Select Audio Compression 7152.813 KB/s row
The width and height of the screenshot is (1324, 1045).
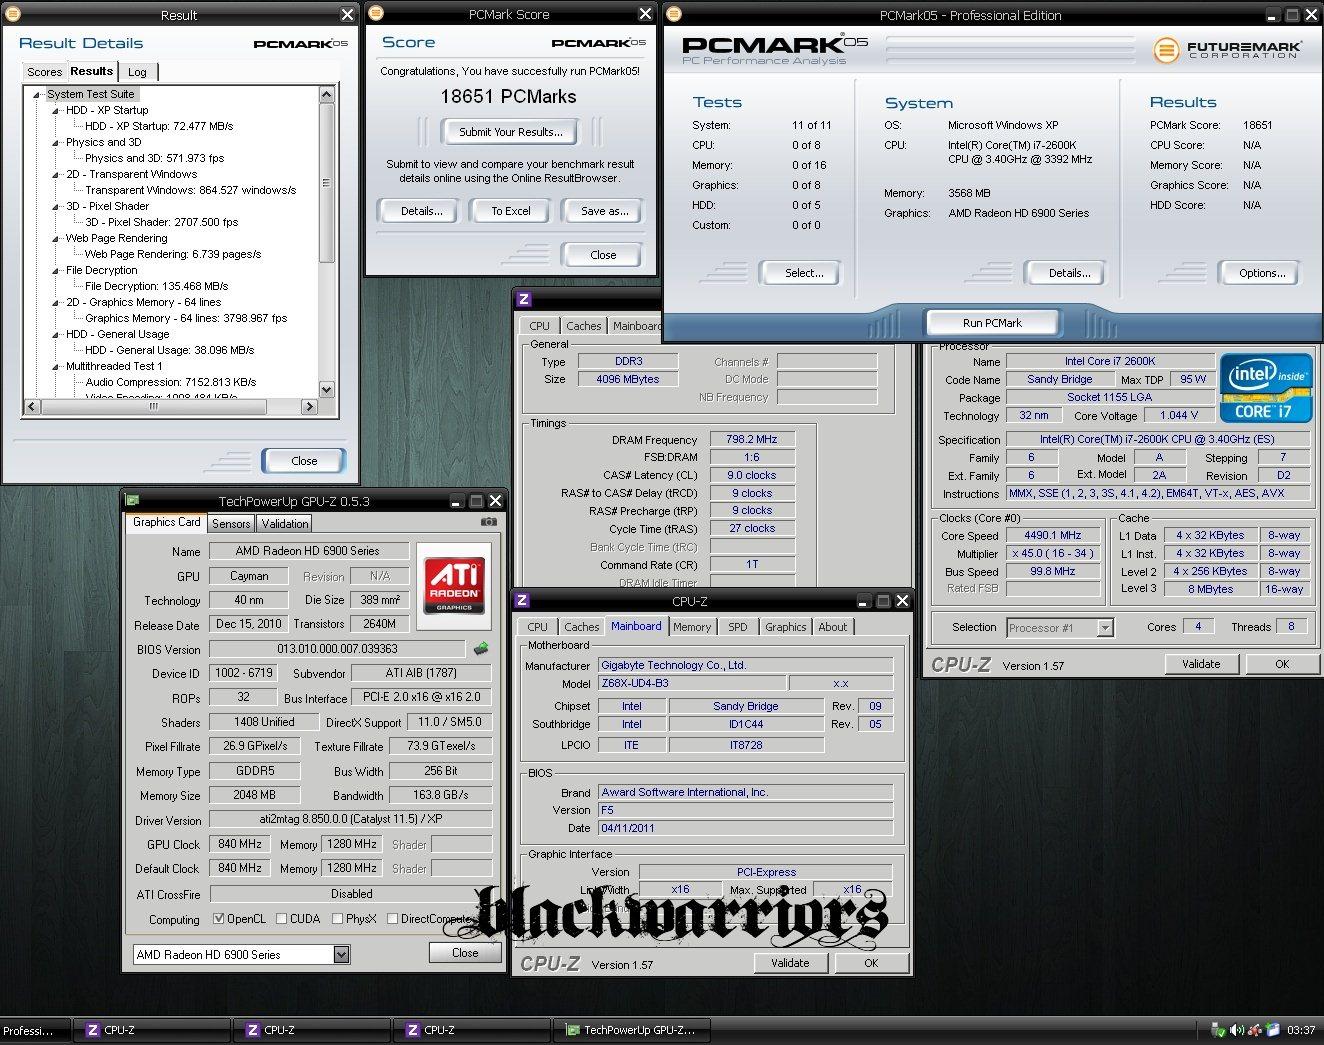pyautogui.click(x=171, y=382)
